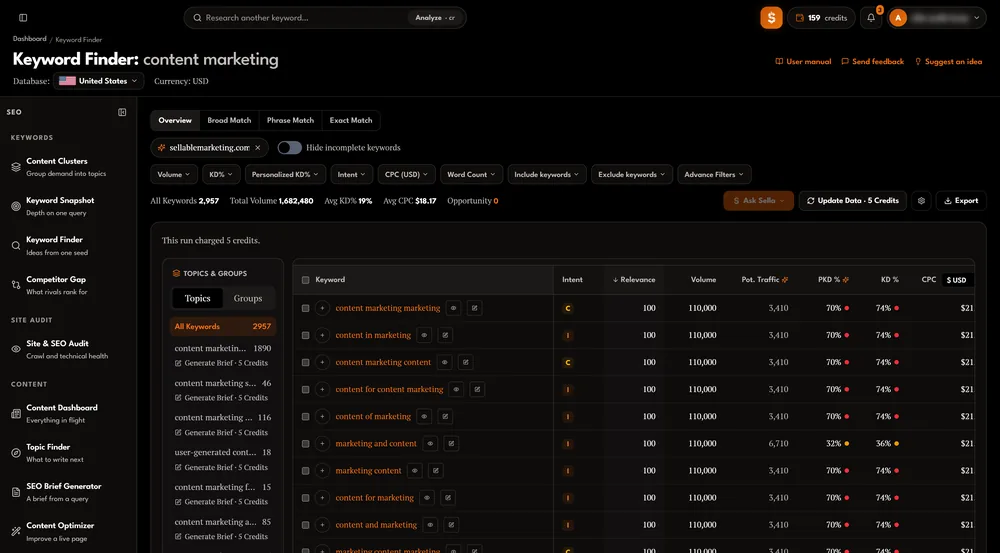Open Intent filter dropdown
Screen dimensions: 1000x553
pos(351,175)
